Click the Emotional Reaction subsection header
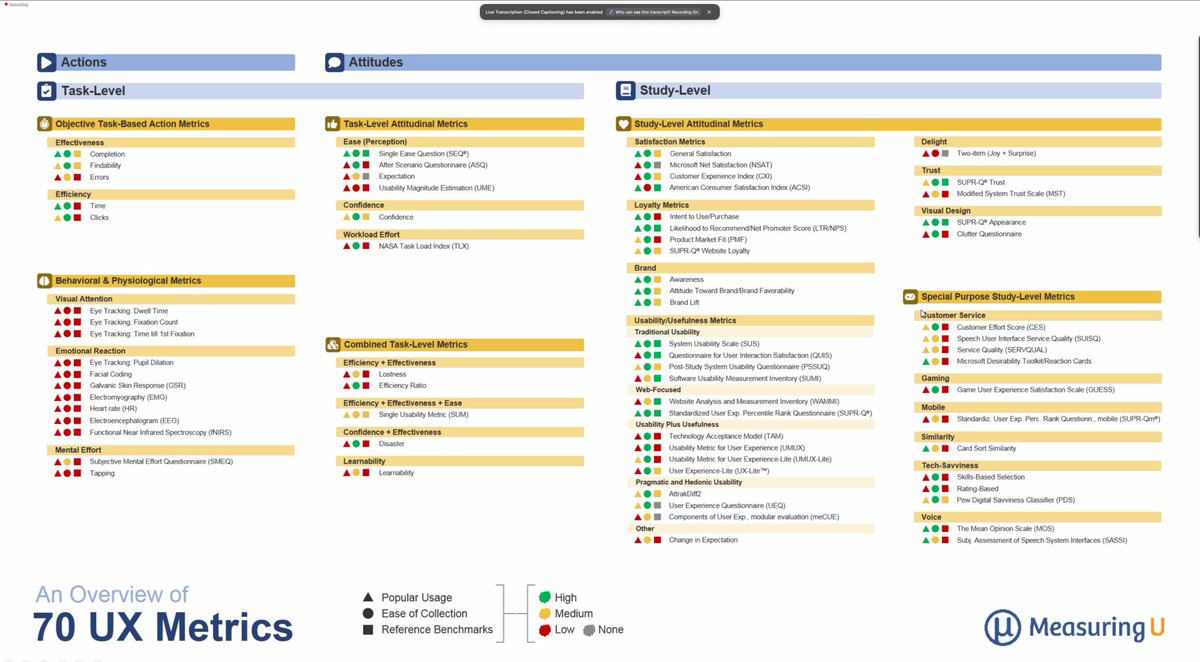Screen dimensions: 1200x662 171,351
